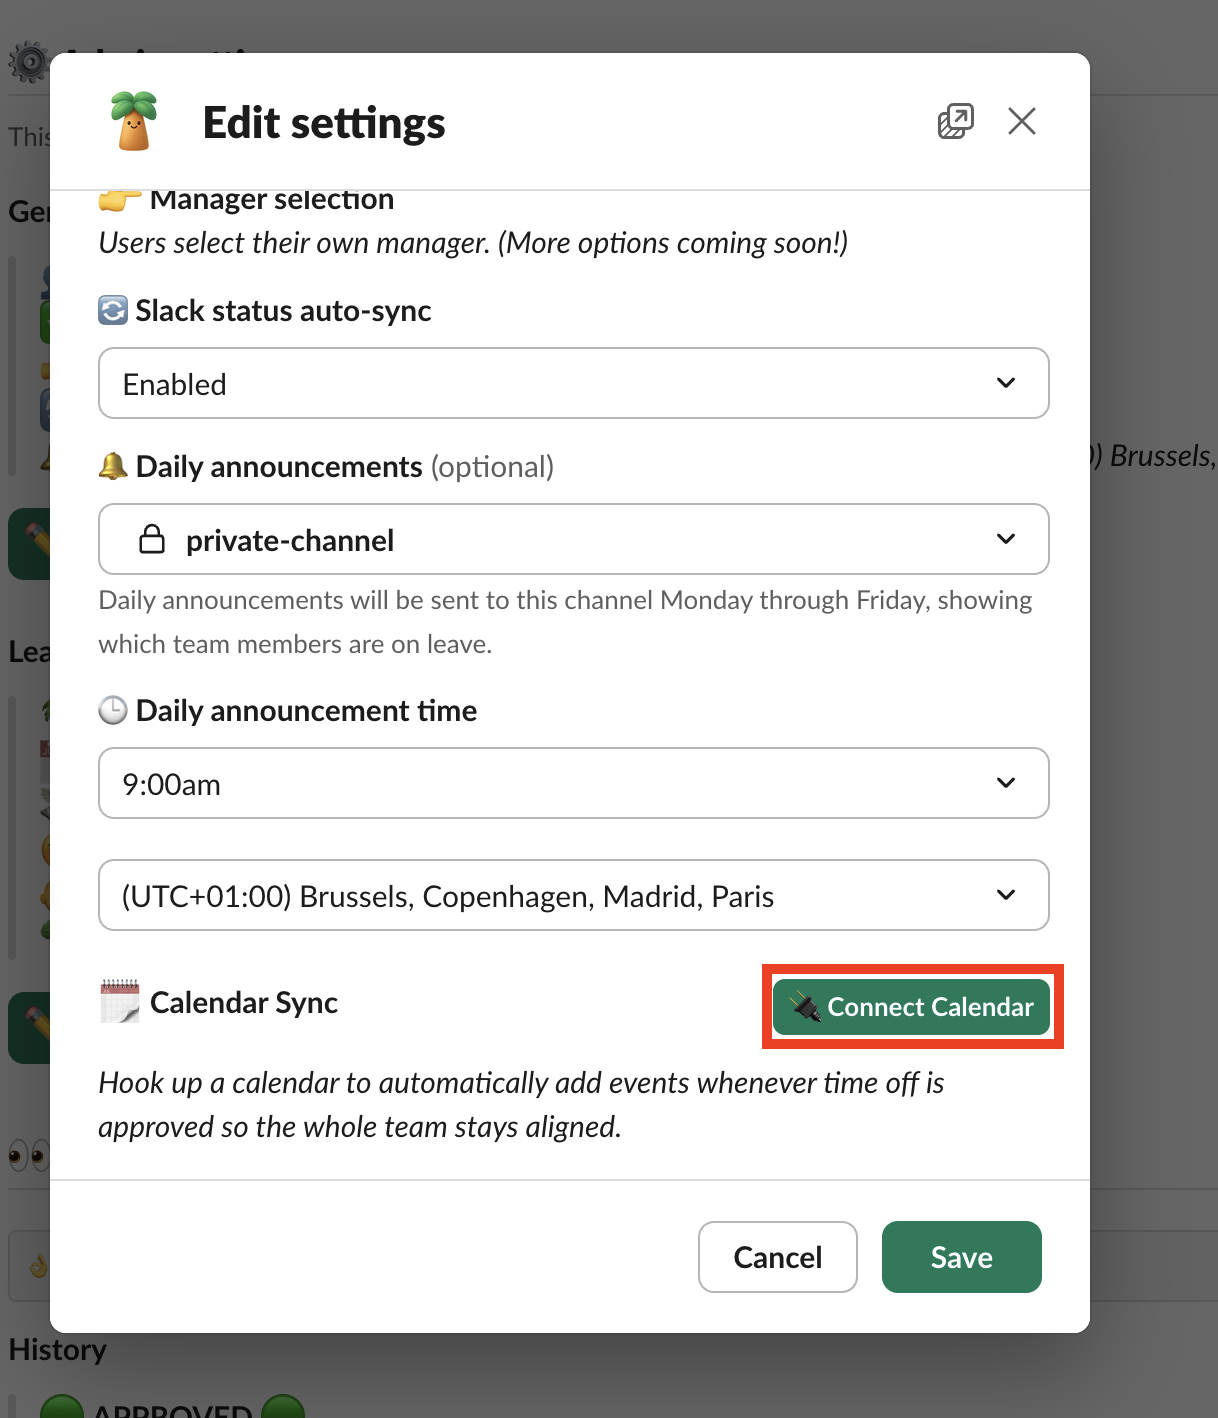Close the Edit settings dialog
The height and width of the screenshot is (1418, 1218).
(x=1021, y=121)
